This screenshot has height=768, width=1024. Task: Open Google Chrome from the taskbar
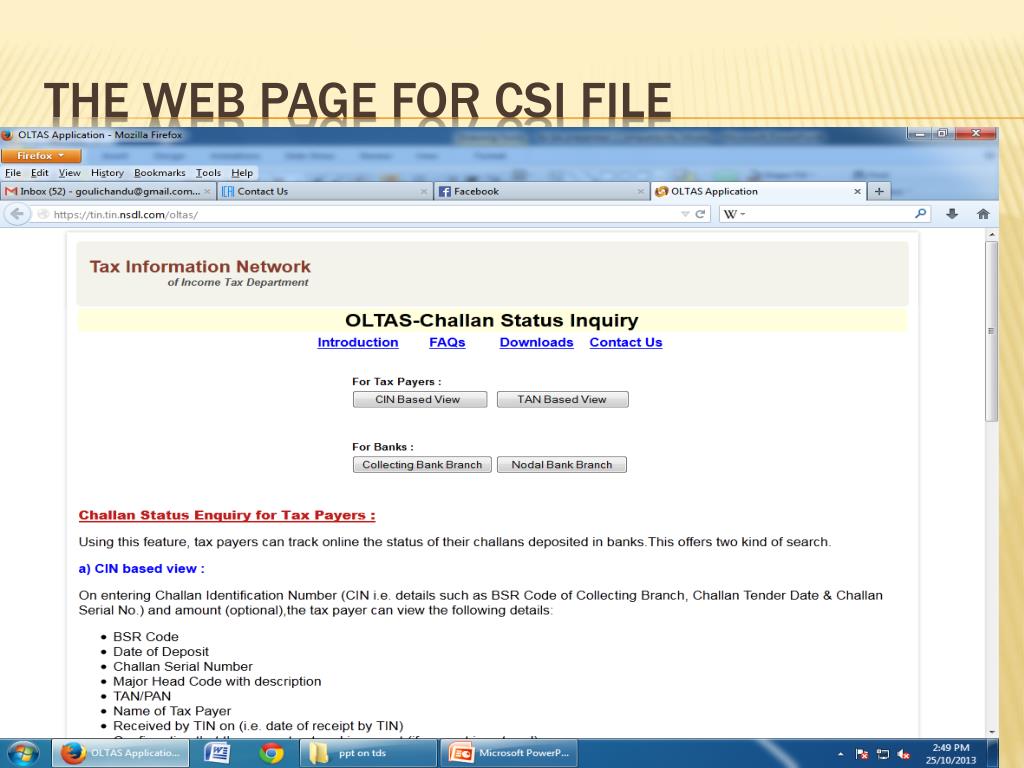271,753
